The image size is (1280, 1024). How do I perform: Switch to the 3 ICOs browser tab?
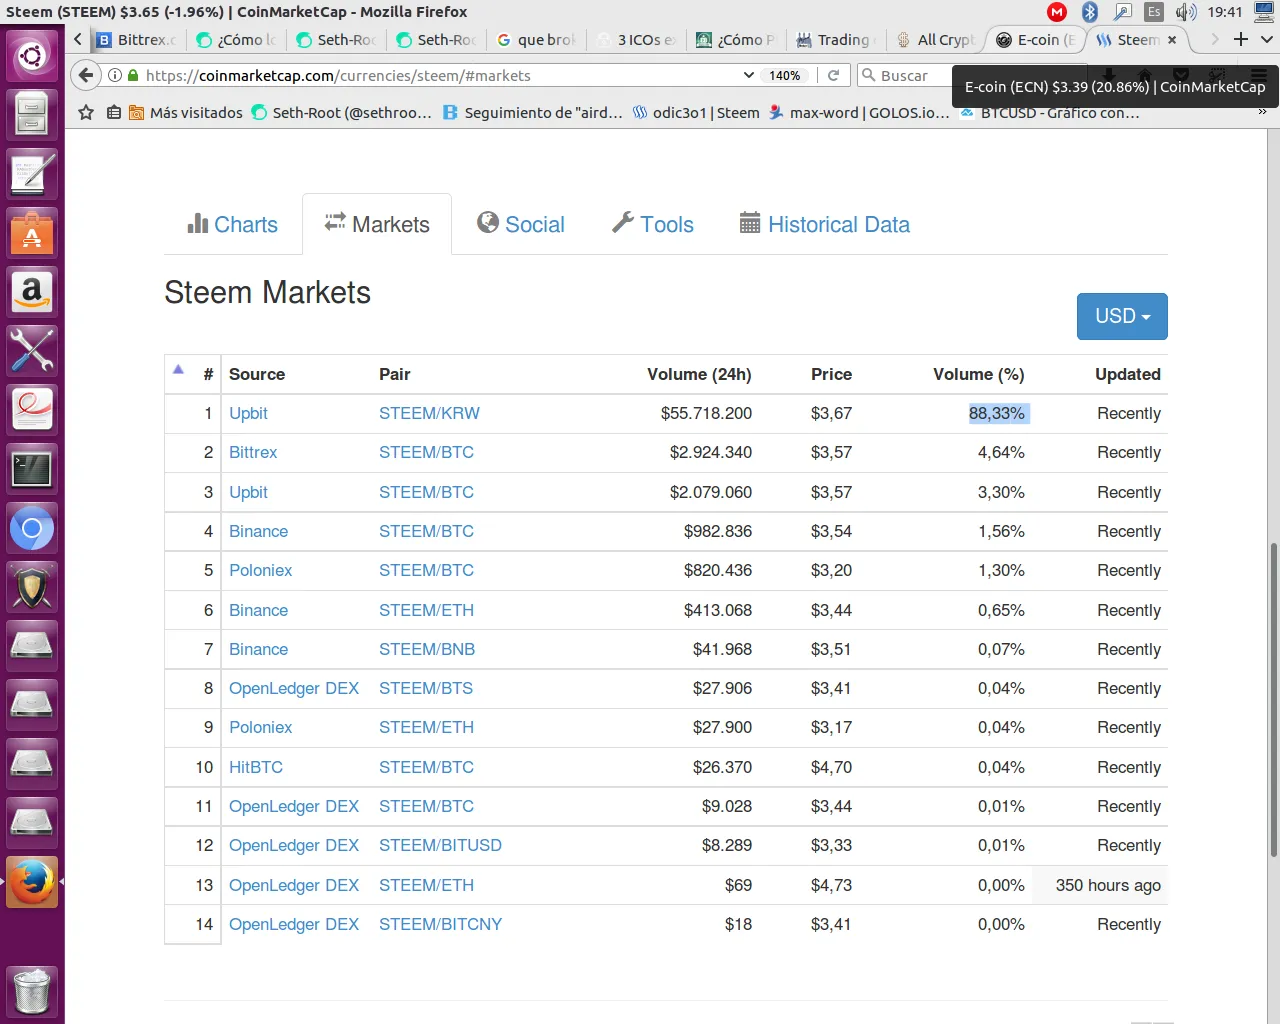pyautogui.click(x=636, y=40)
